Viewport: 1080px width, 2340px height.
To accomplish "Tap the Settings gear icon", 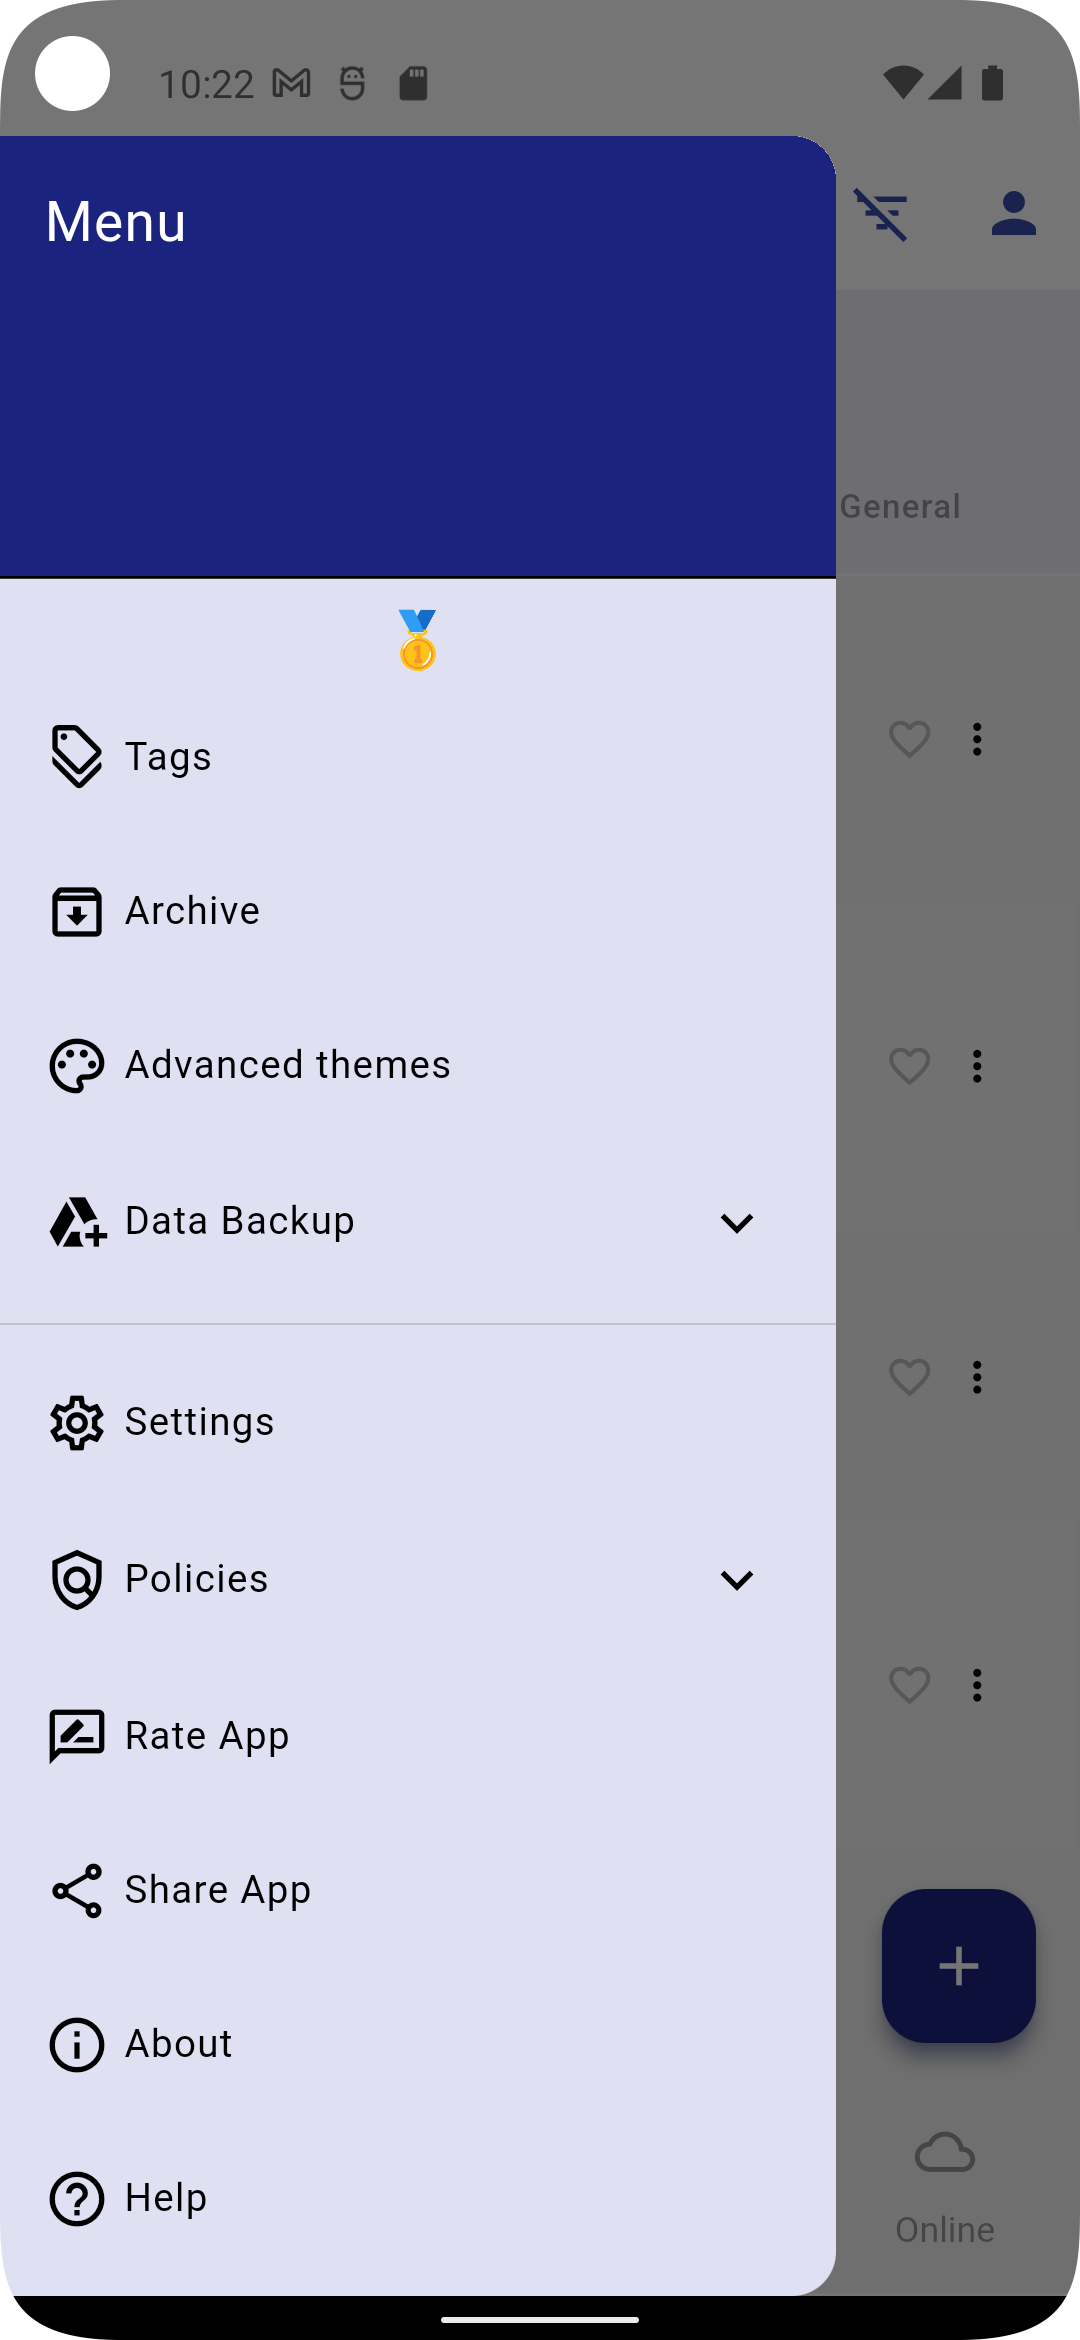I will pos(76,1423).
